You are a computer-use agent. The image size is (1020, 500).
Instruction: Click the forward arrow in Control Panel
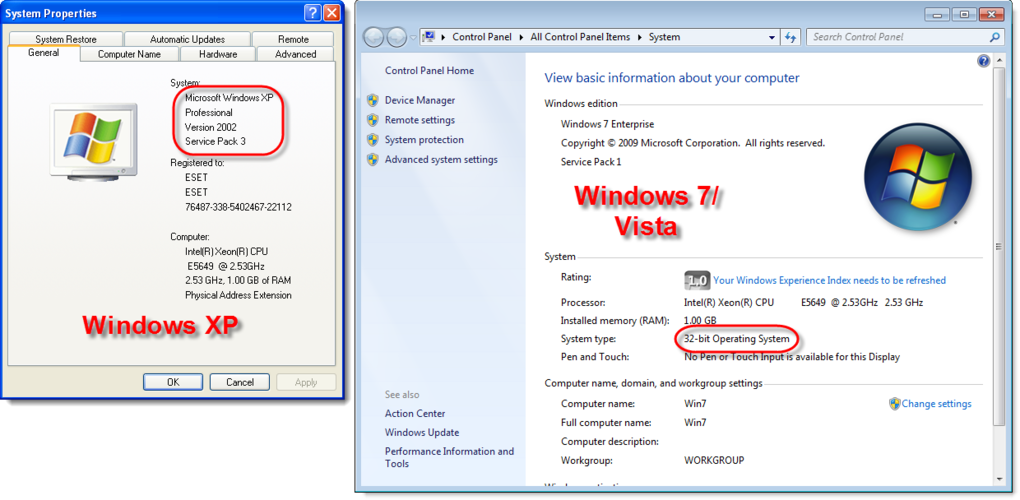click(x=396, y=37)
